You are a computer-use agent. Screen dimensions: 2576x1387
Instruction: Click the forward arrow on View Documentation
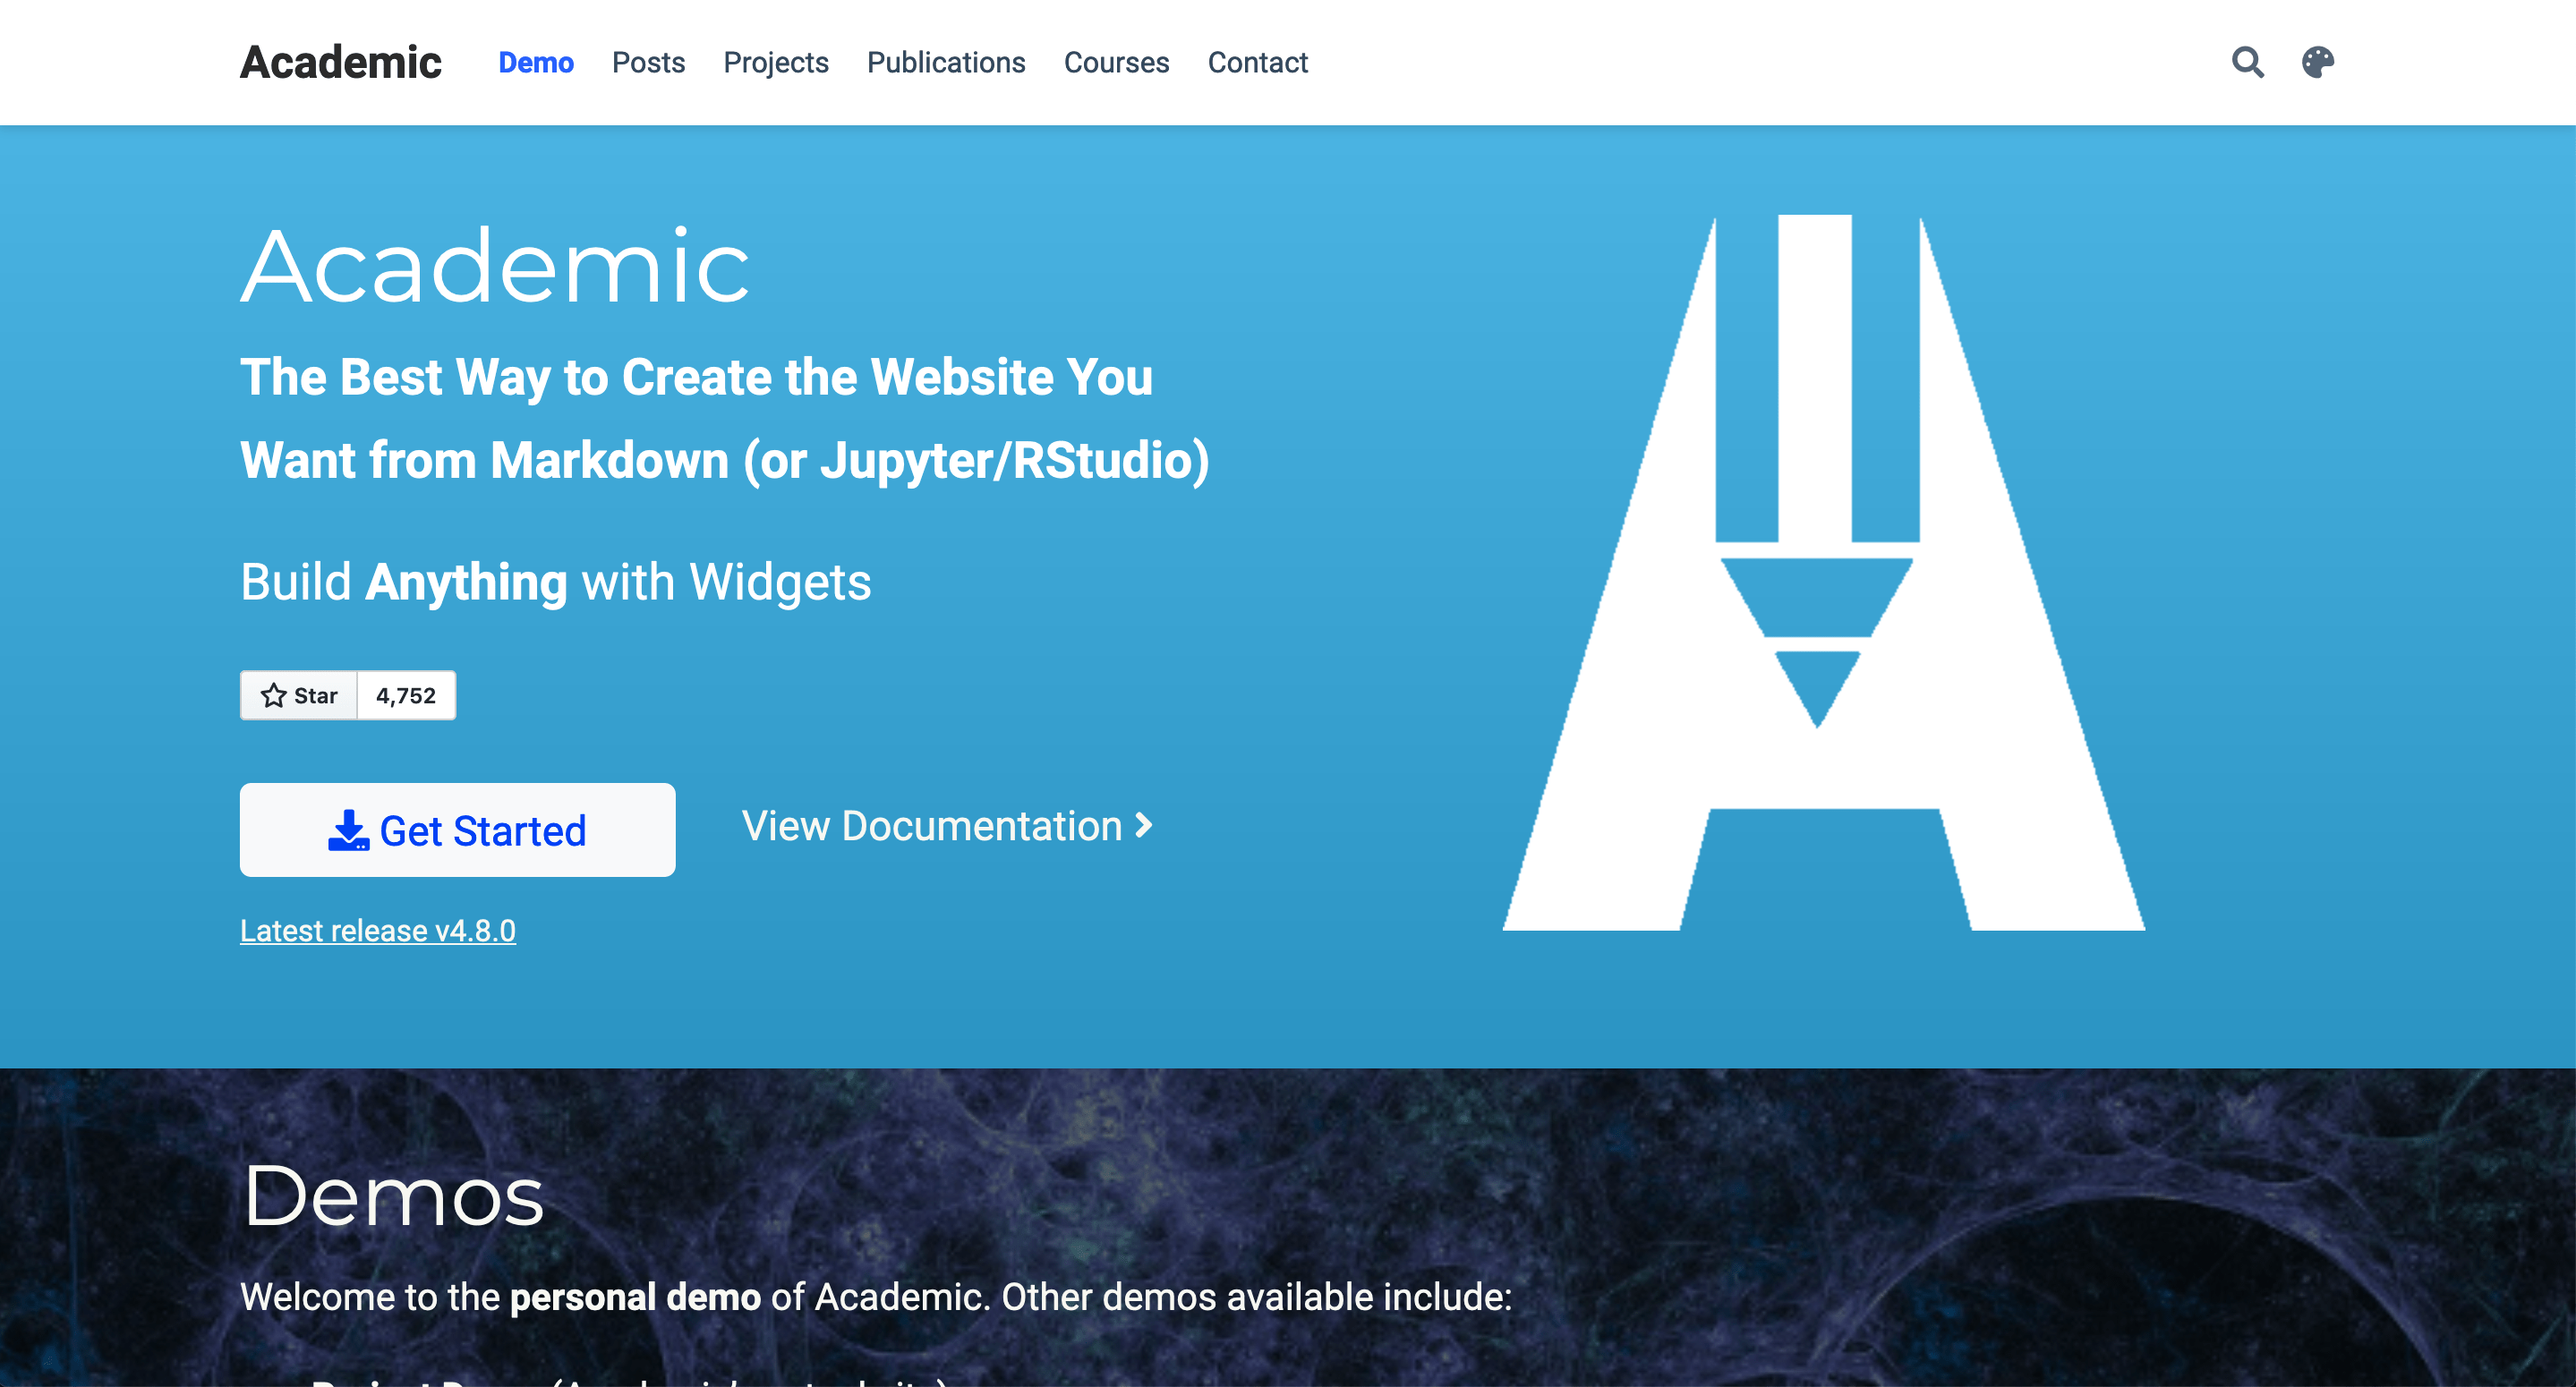click(x=1148, y=827)
